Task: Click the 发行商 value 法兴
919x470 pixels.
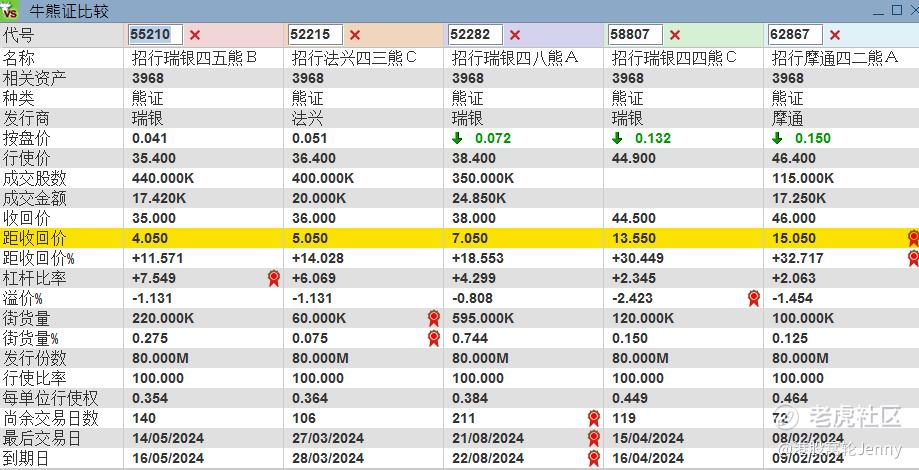Action: [308, 118]
